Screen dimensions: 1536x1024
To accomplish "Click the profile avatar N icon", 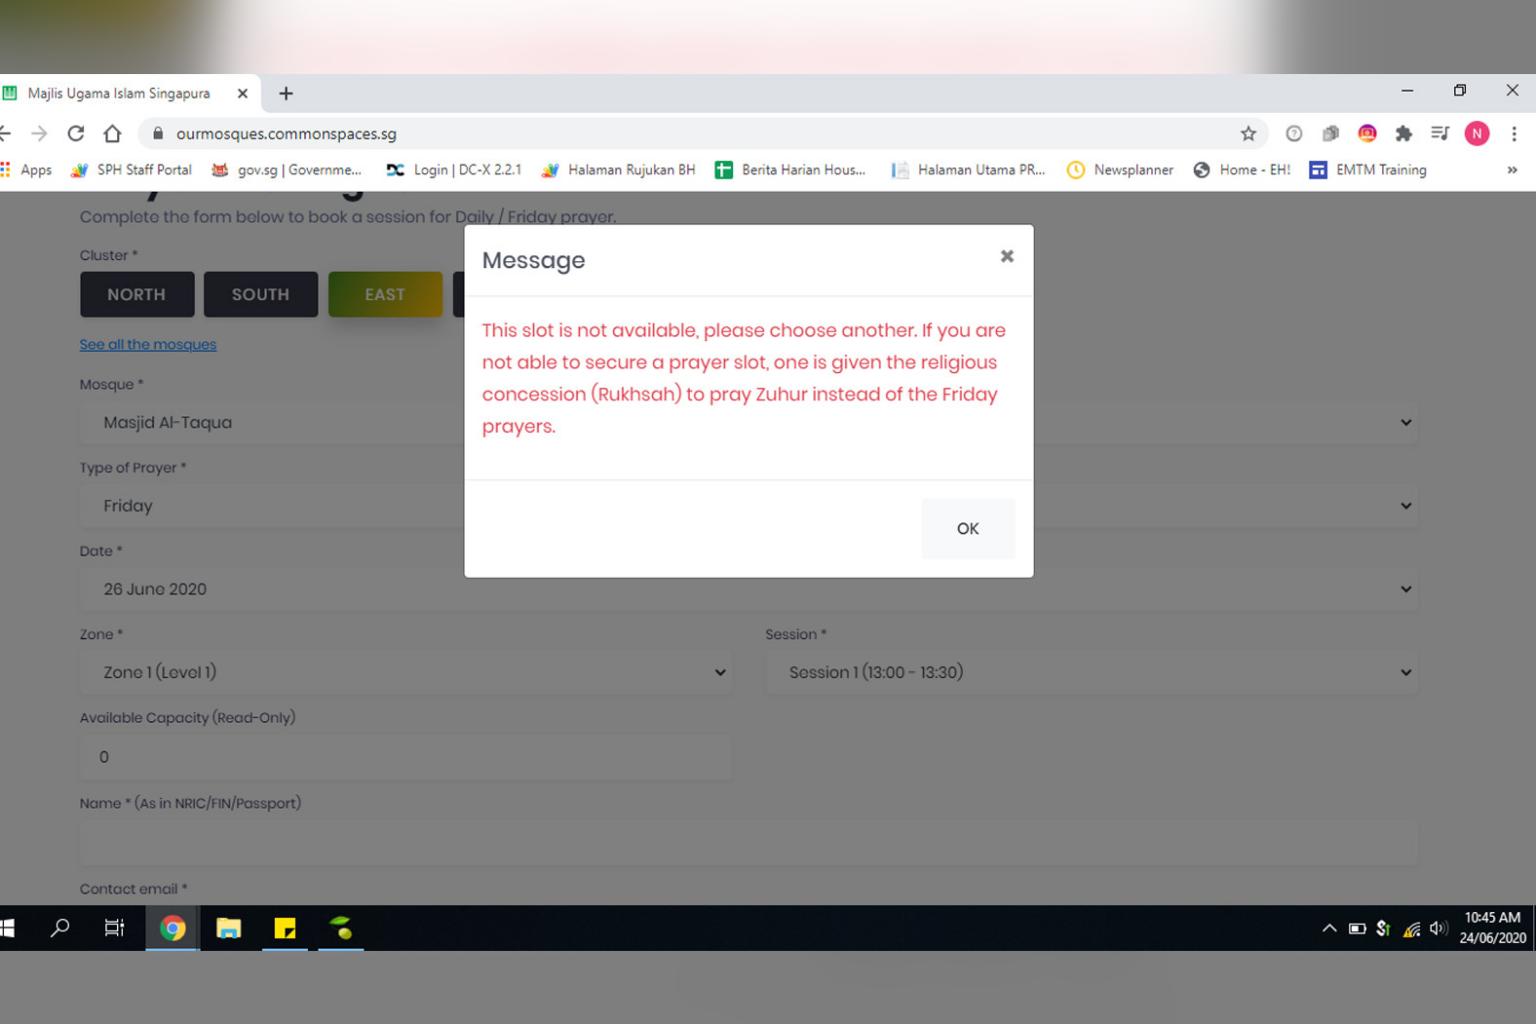I will [1476, 133].
